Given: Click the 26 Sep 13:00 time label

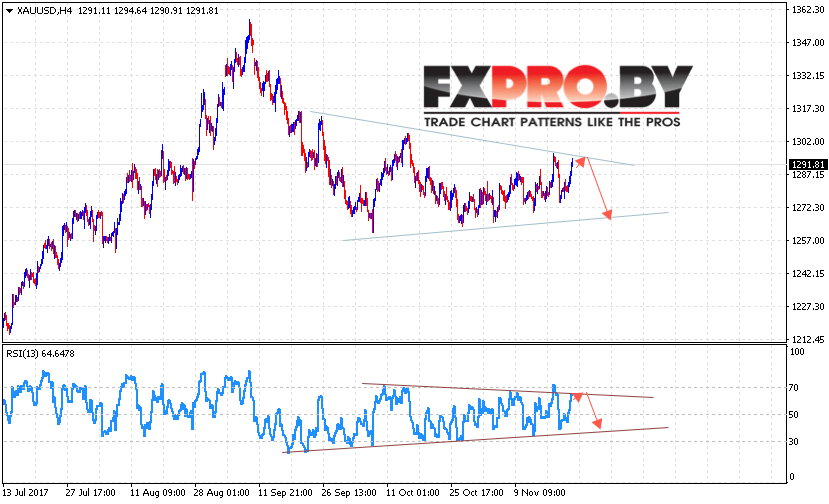Looking at the screenshot, I should [349, 492].
